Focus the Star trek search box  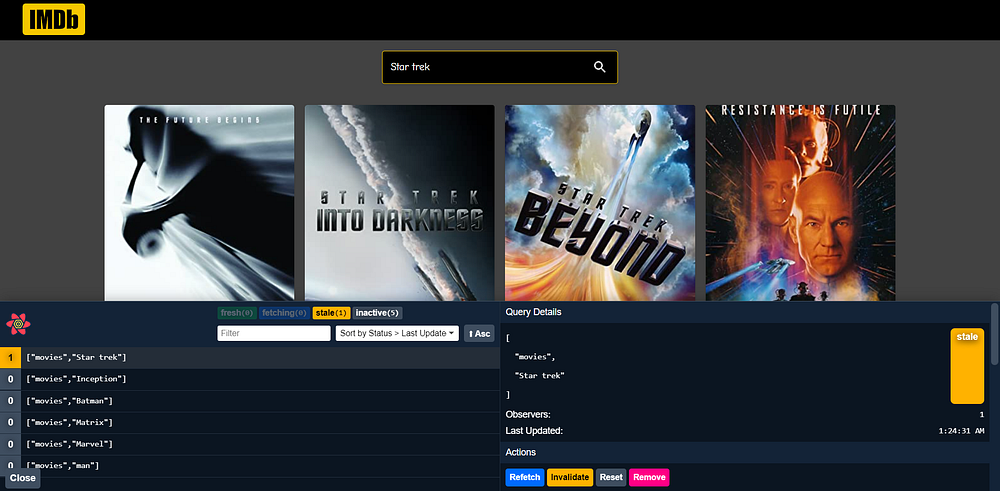click(x=499, y=67)
